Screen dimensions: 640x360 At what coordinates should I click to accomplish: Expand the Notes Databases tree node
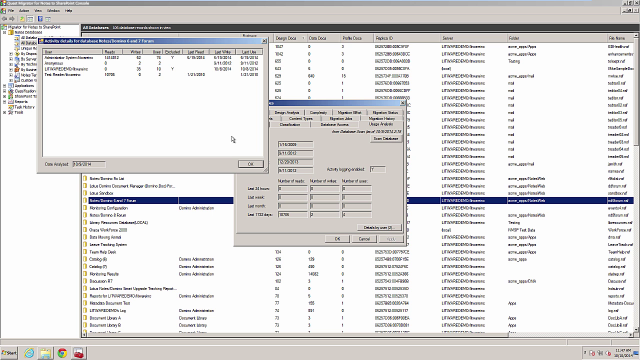4,32
